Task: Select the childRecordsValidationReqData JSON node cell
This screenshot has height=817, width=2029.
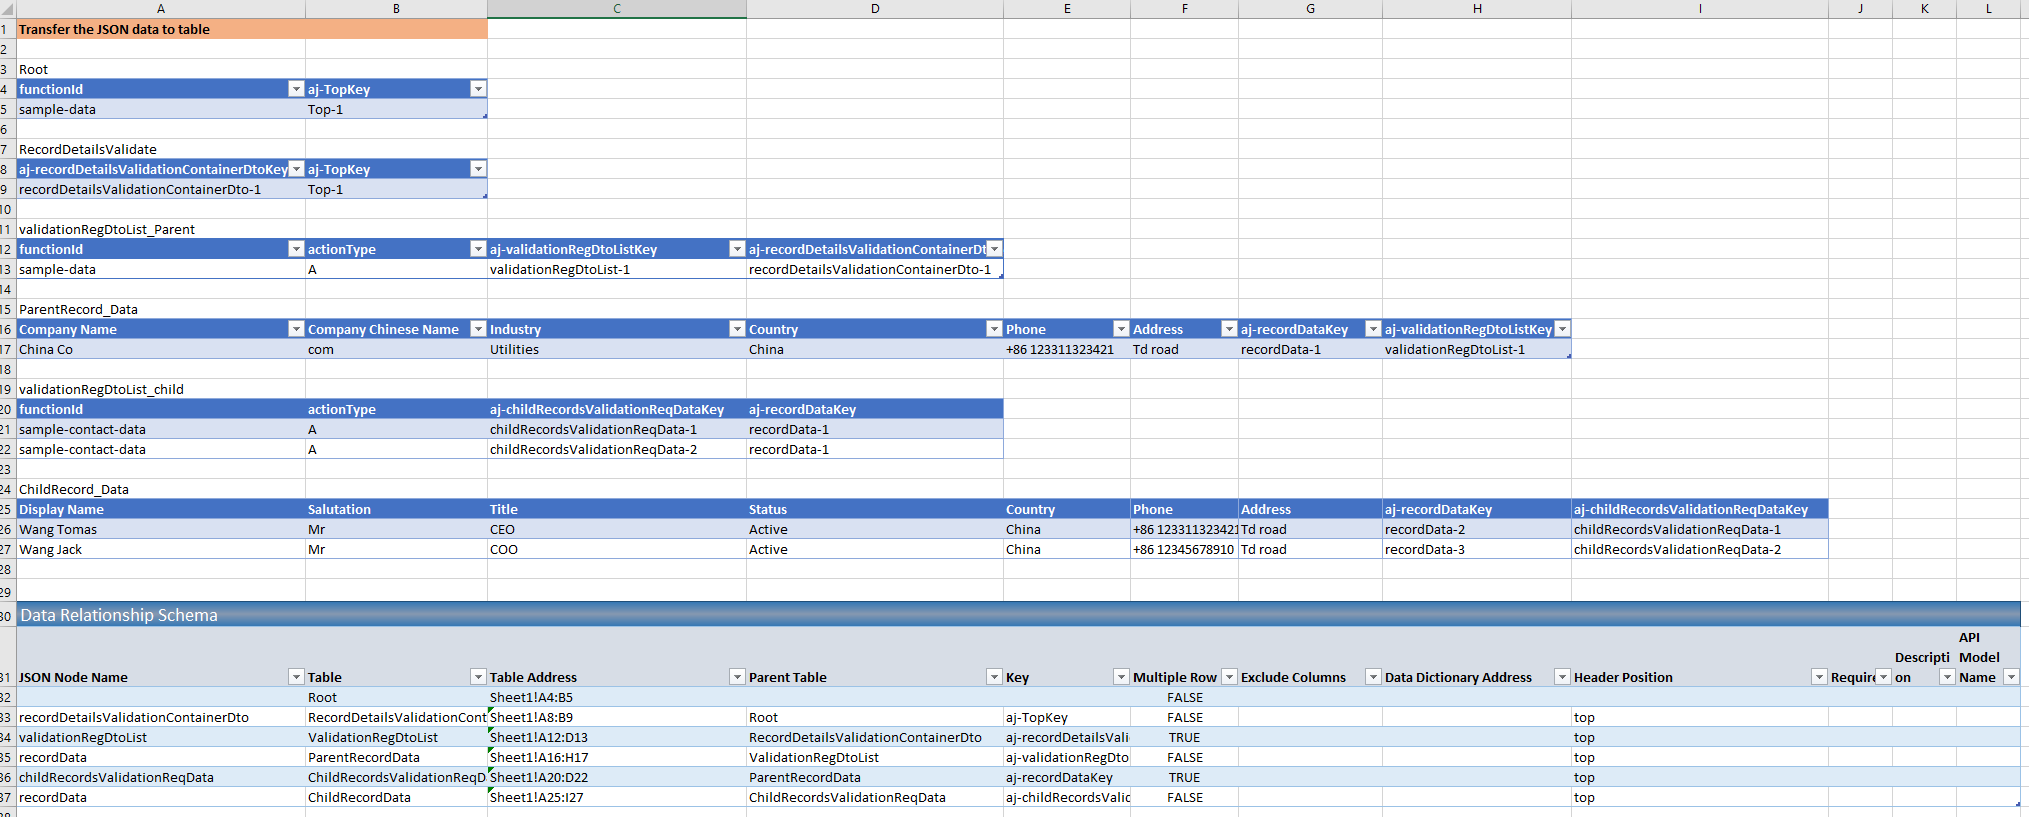Action: point(160,777)
